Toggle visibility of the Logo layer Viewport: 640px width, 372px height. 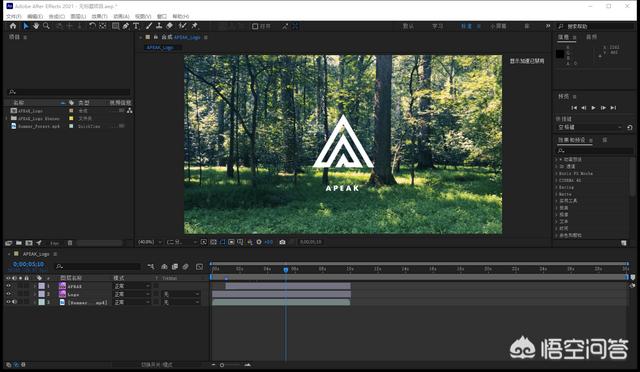[8, 294]
